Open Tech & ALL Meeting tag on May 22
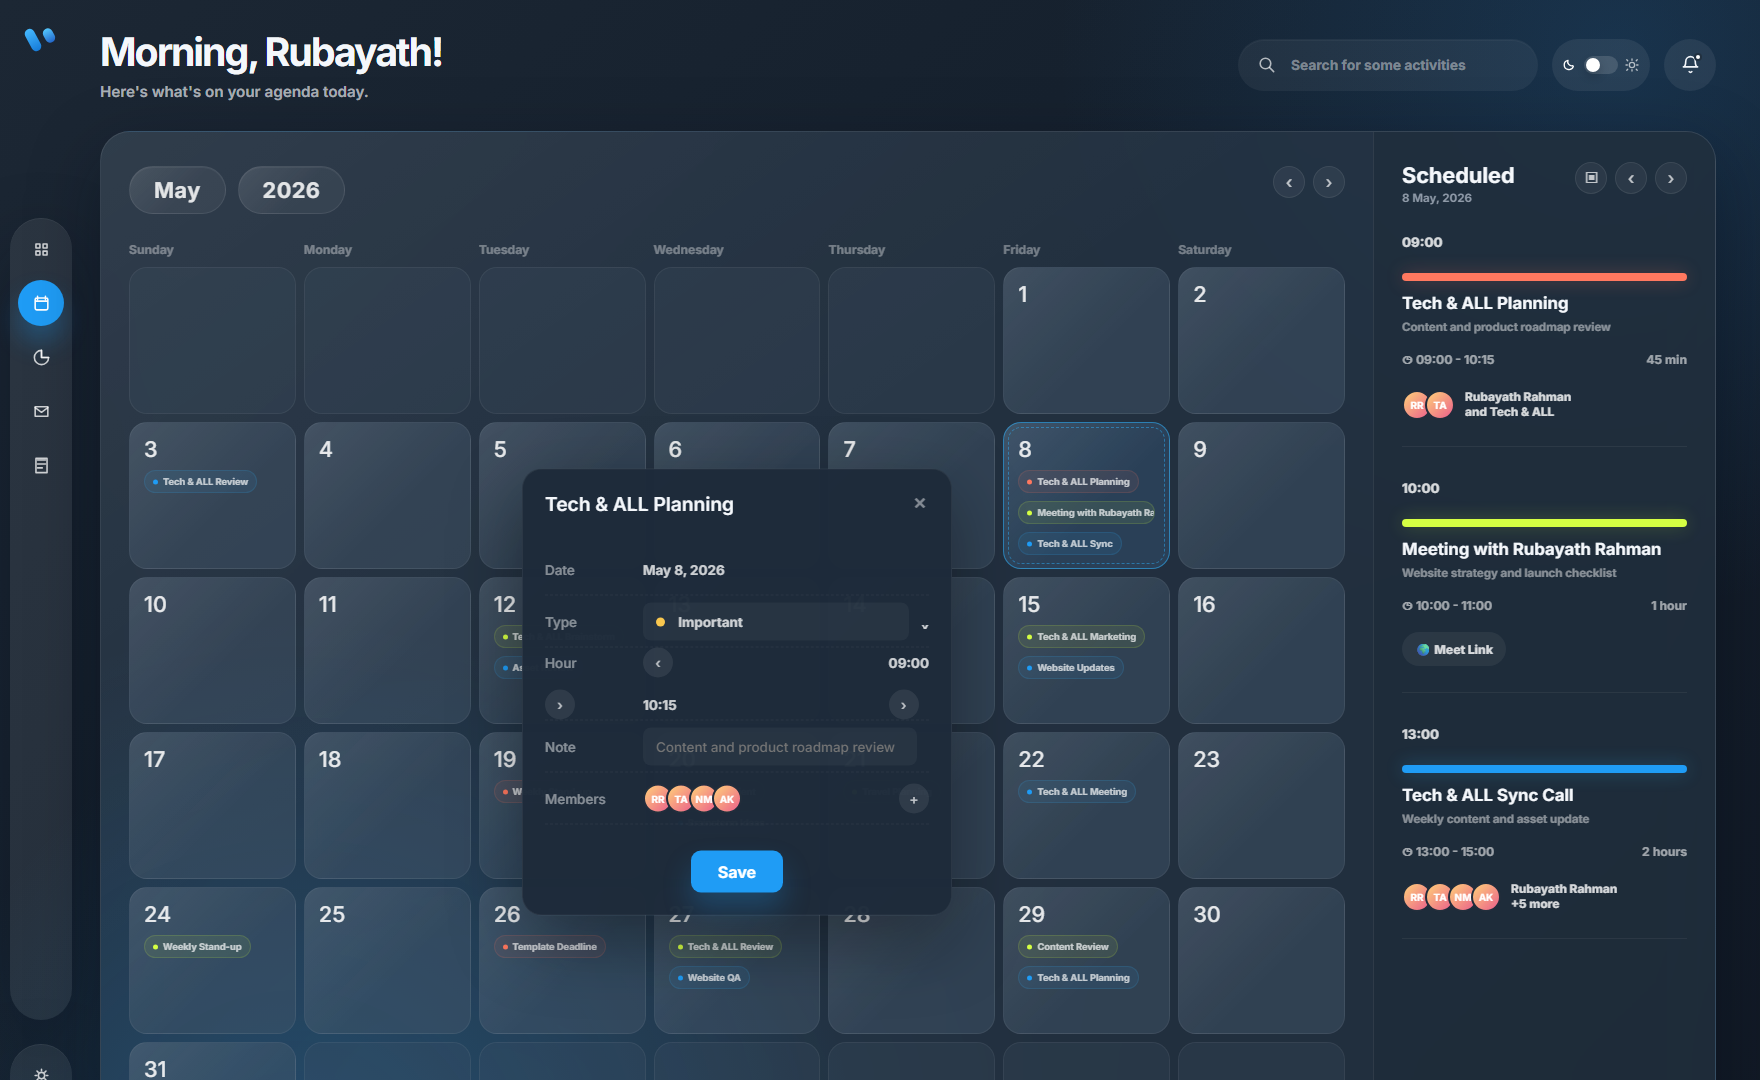The width and height of the screenshot is (1760, 1080). click(1077, 792)
